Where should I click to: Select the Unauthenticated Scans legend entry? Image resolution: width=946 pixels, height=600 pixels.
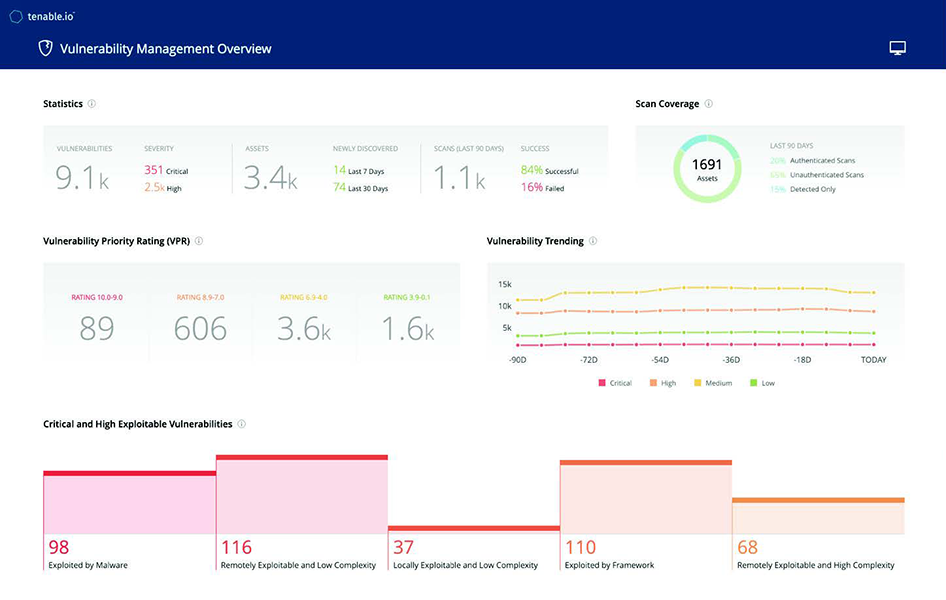816,175
